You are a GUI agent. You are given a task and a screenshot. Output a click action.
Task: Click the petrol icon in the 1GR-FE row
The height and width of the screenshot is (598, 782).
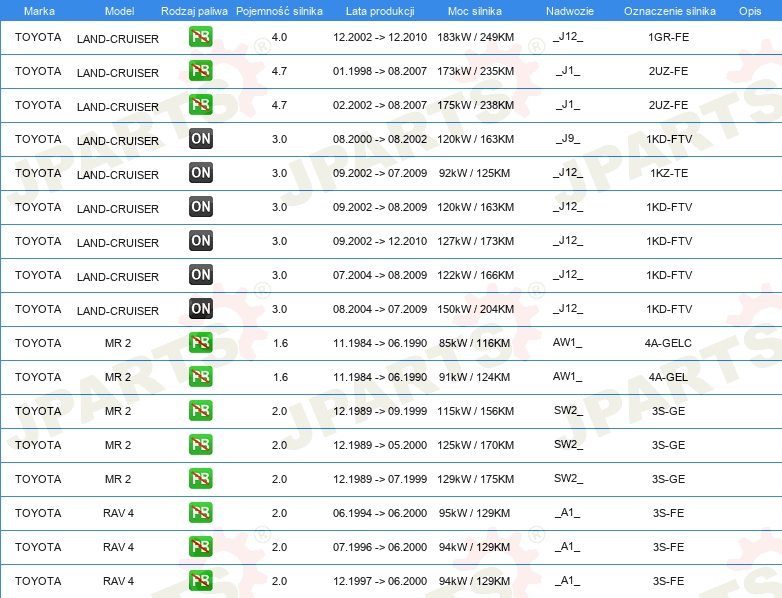(x=200, y=37)
